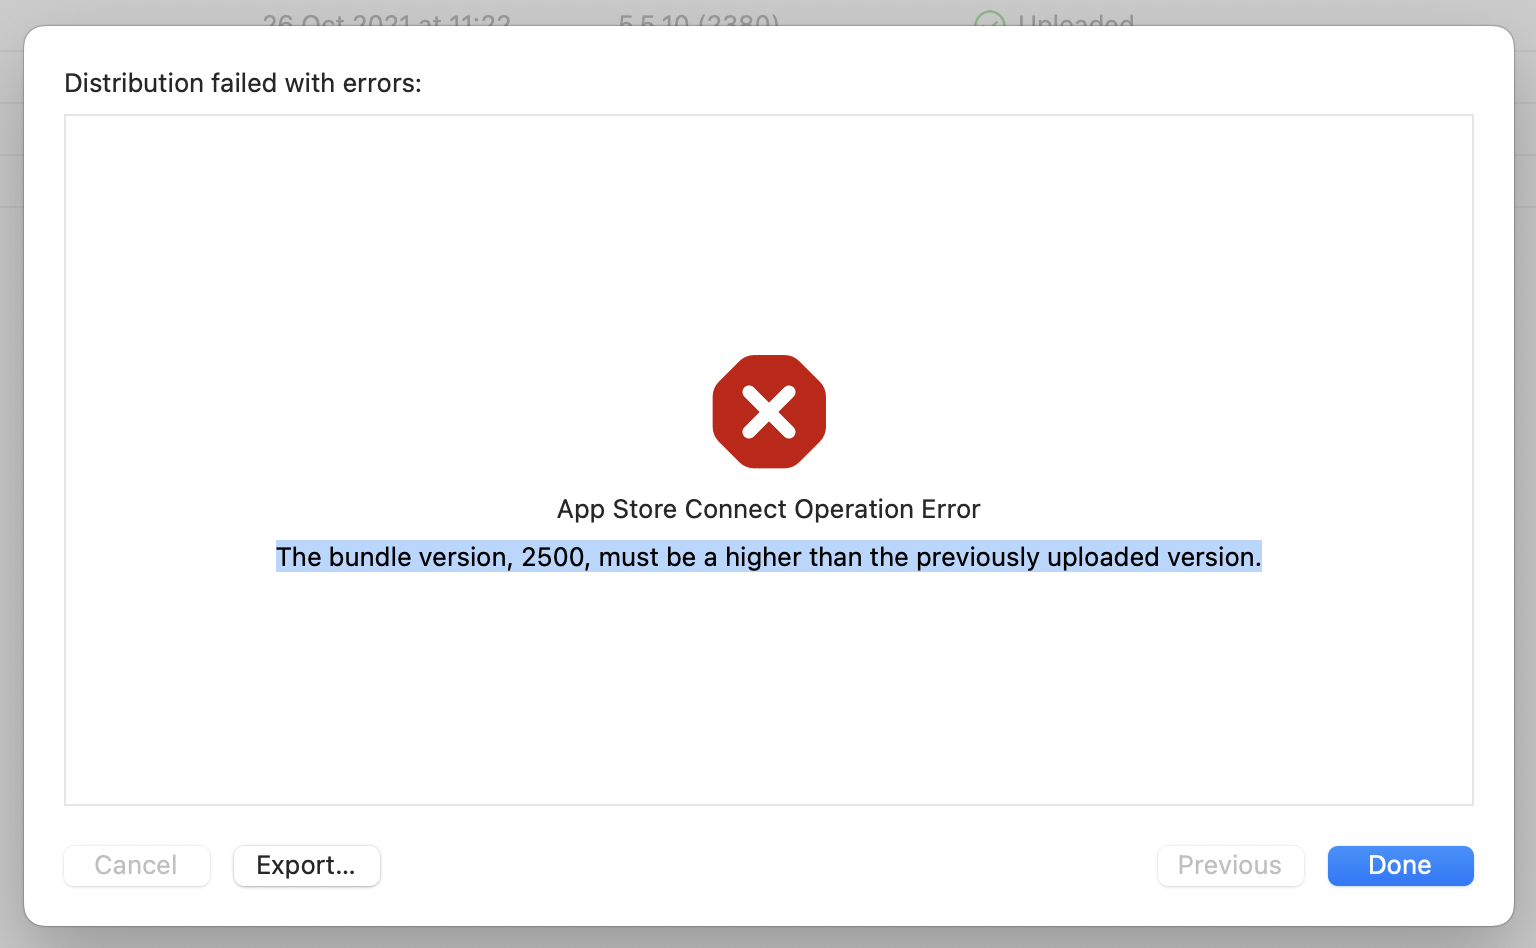This screenshot has width=1536, height=948.
Task: Click empty space above the error icon
Action: (x=769, y=230)
